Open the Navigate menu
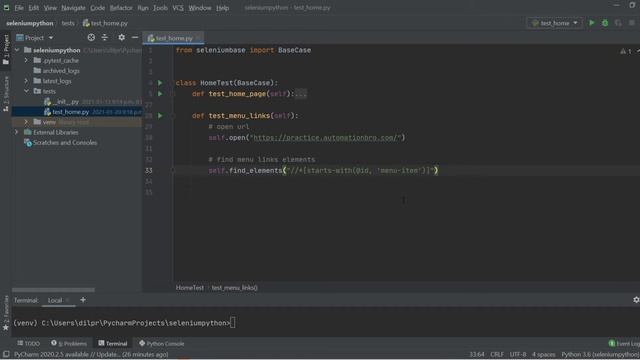The image size is (640, 360). tap(73, 8)
